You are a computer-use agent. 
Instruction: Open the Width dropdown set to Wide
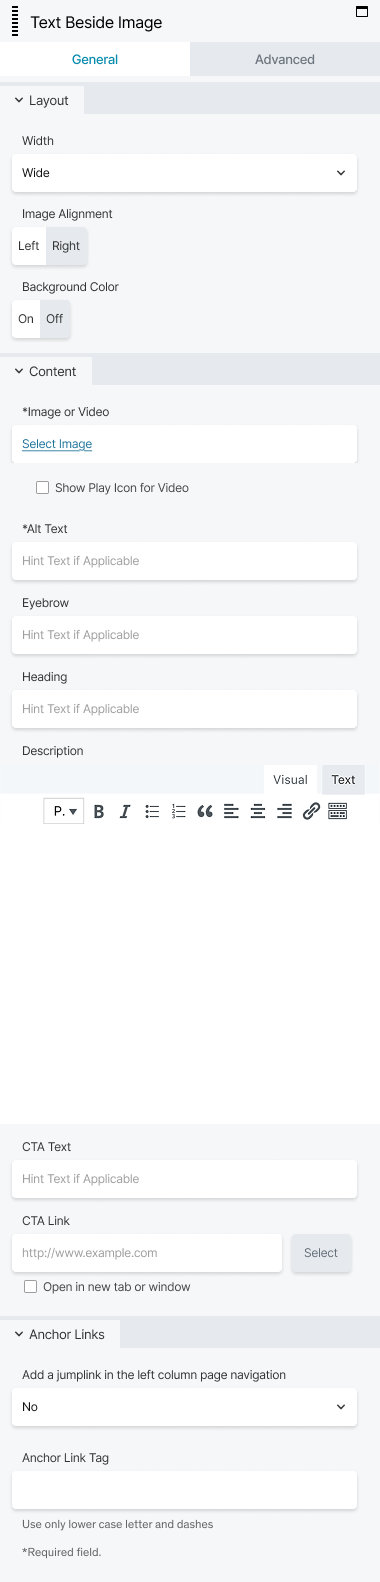pos(184,173)
